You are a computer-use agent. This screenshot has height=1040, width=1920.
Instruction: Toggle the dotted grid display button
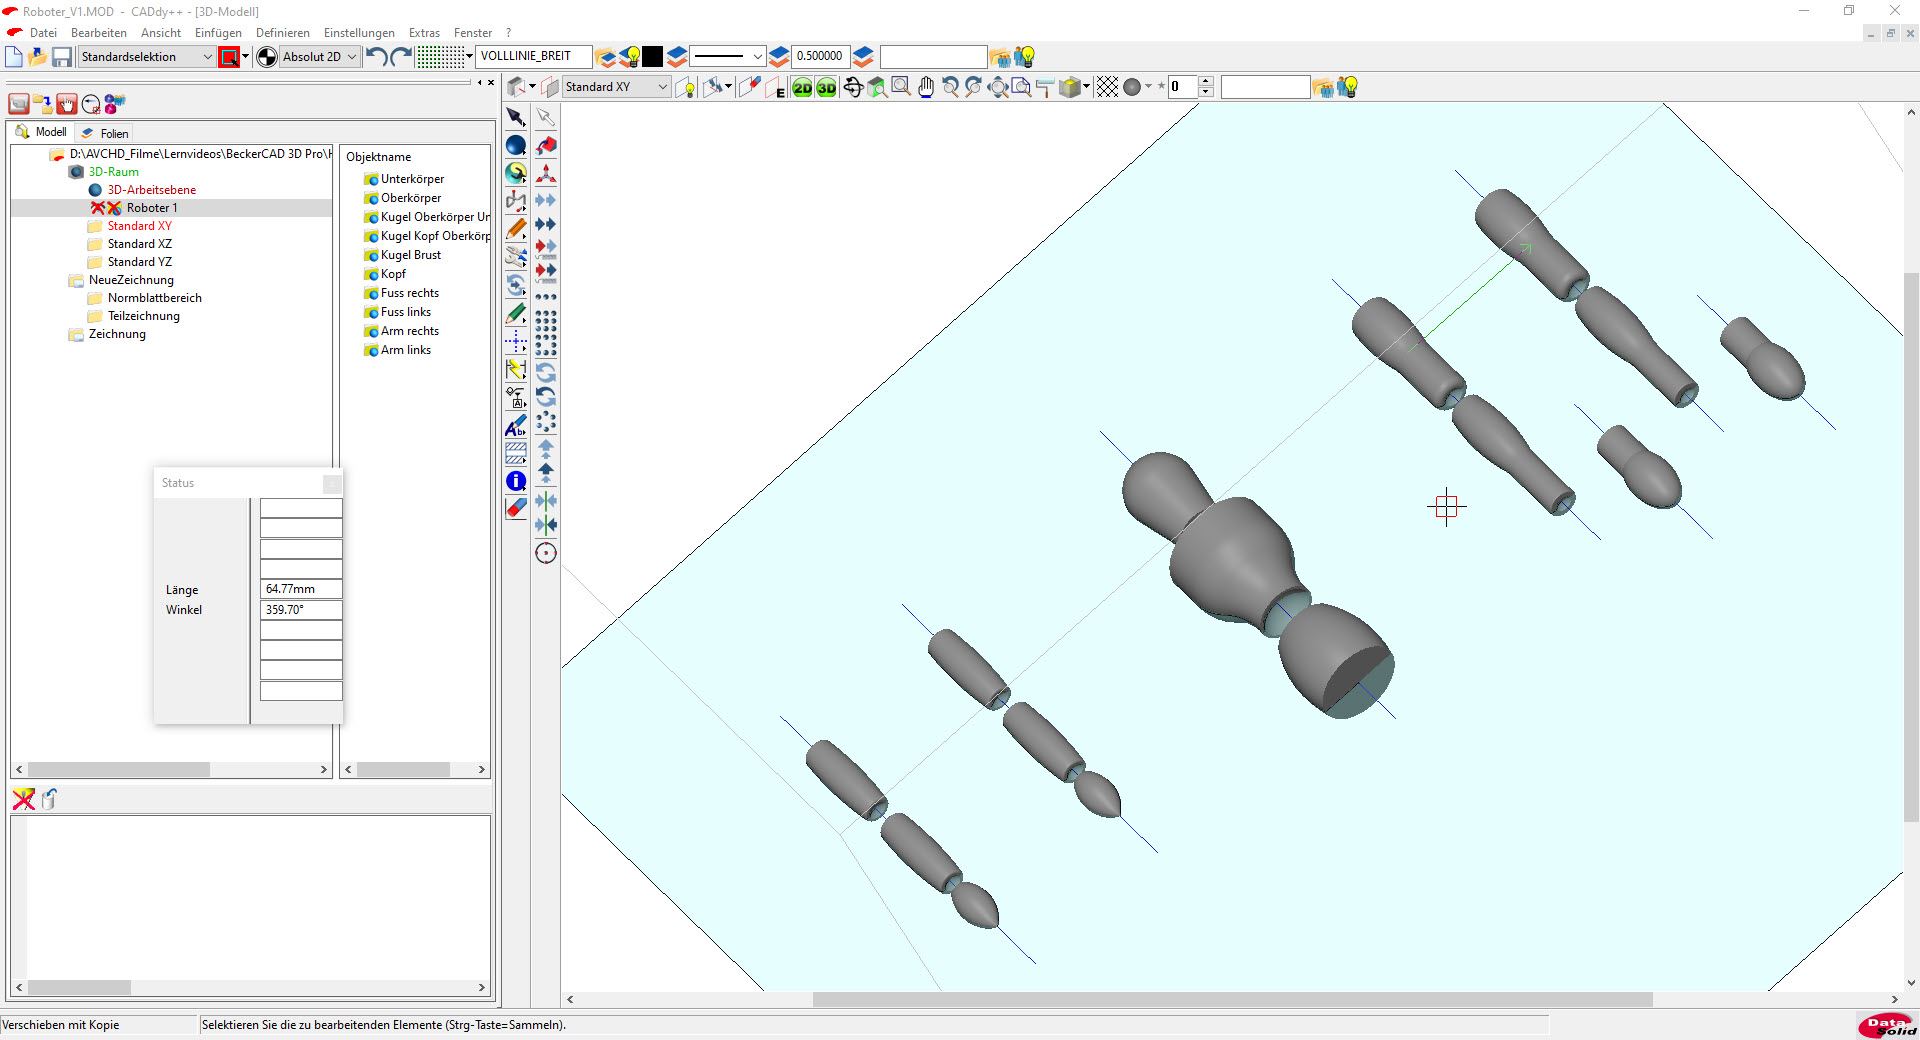[440, 57]
